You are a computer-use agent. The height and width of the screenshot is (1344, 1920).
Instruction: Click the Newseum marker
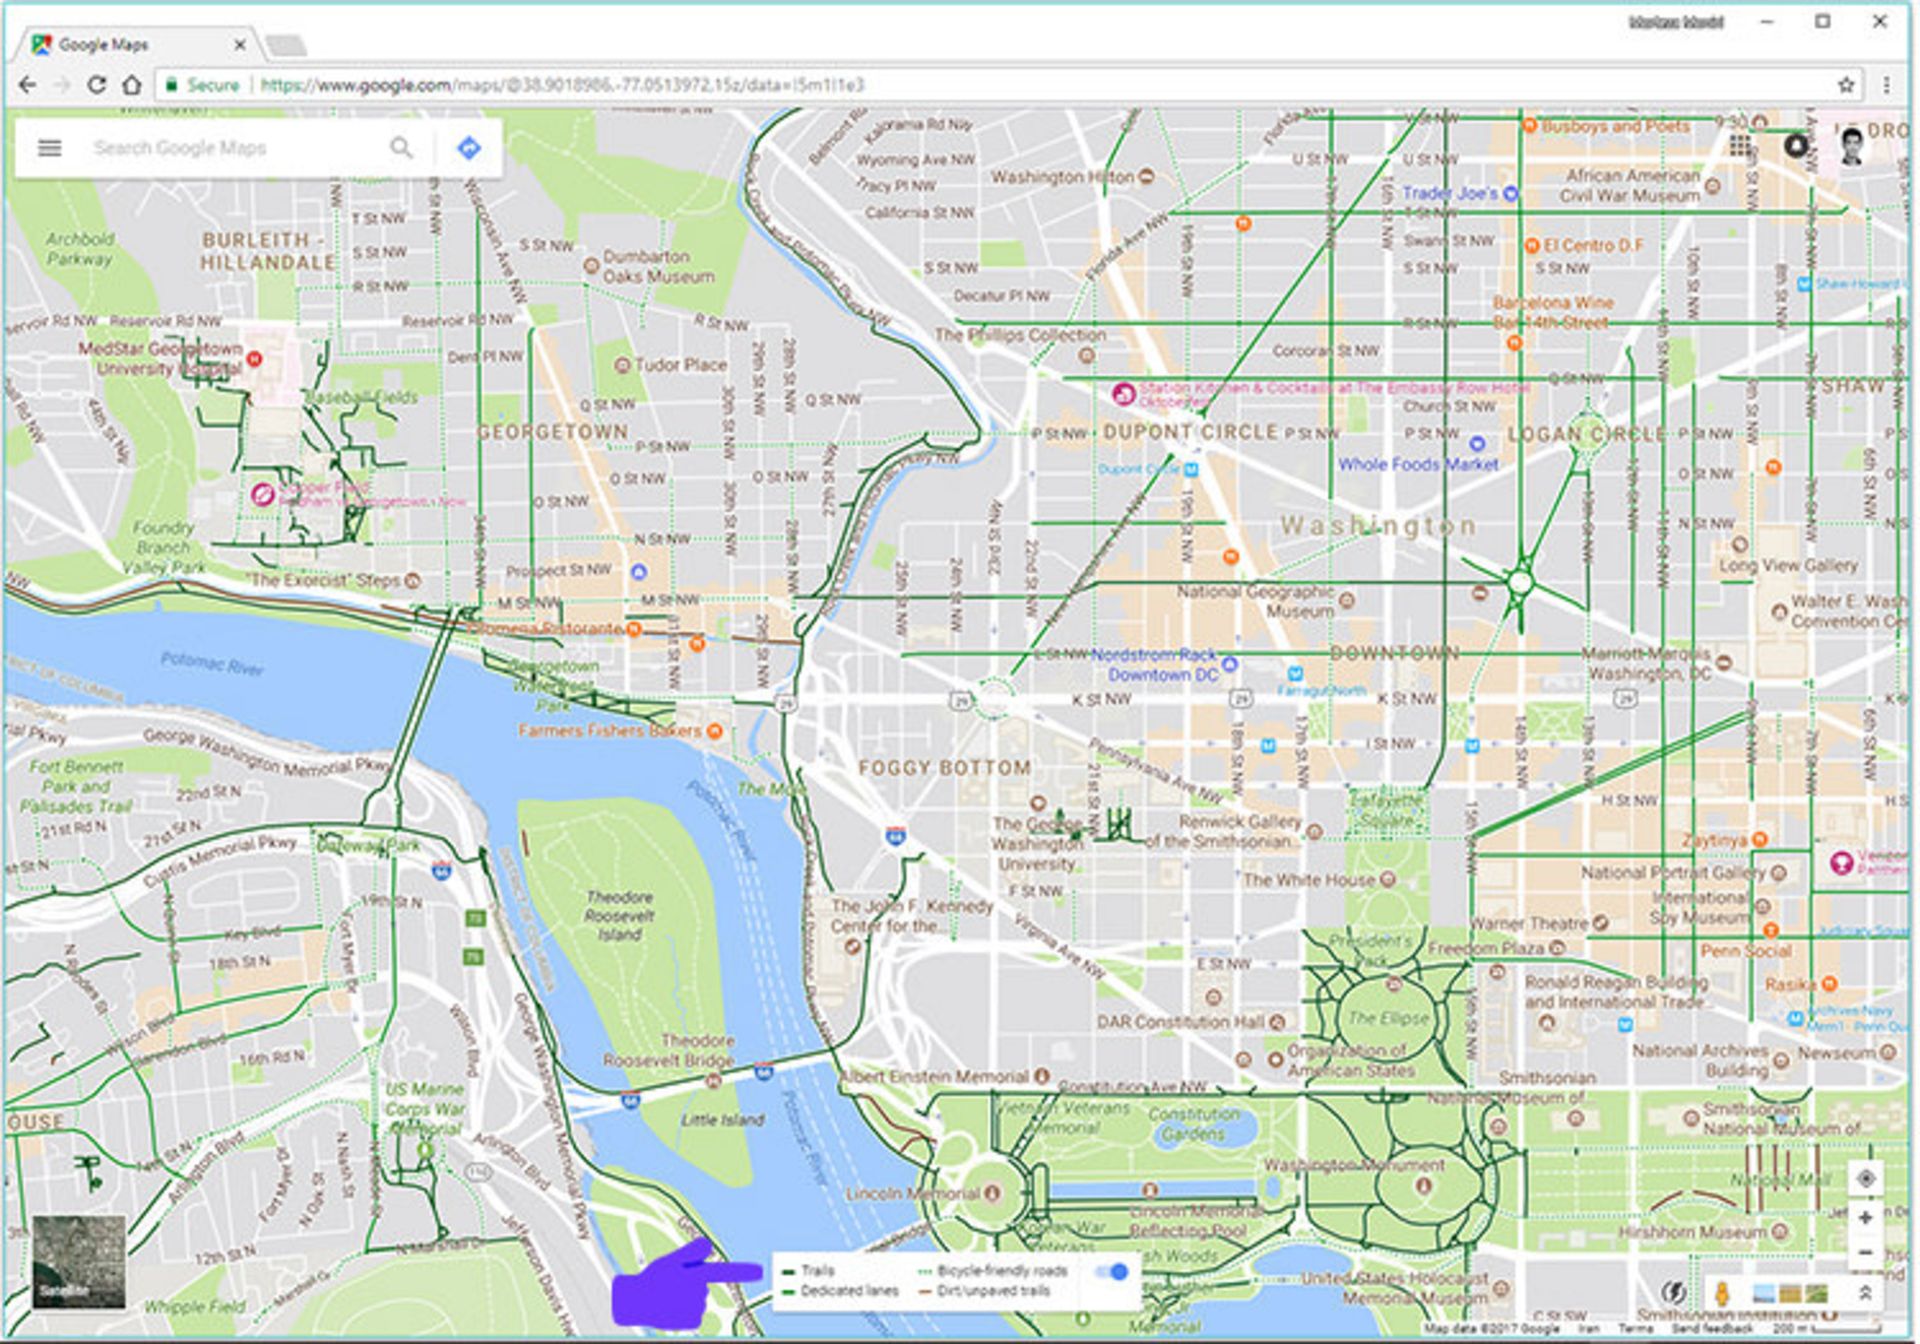[1887, 1052]
